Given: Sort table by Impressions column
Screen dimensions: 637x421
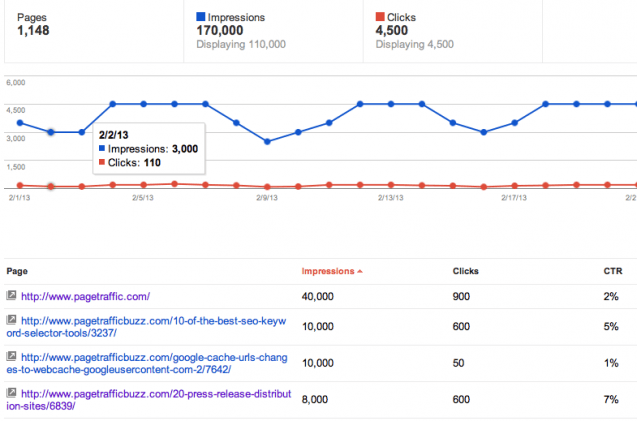Looking at the screenshot, I should [330, 270].
